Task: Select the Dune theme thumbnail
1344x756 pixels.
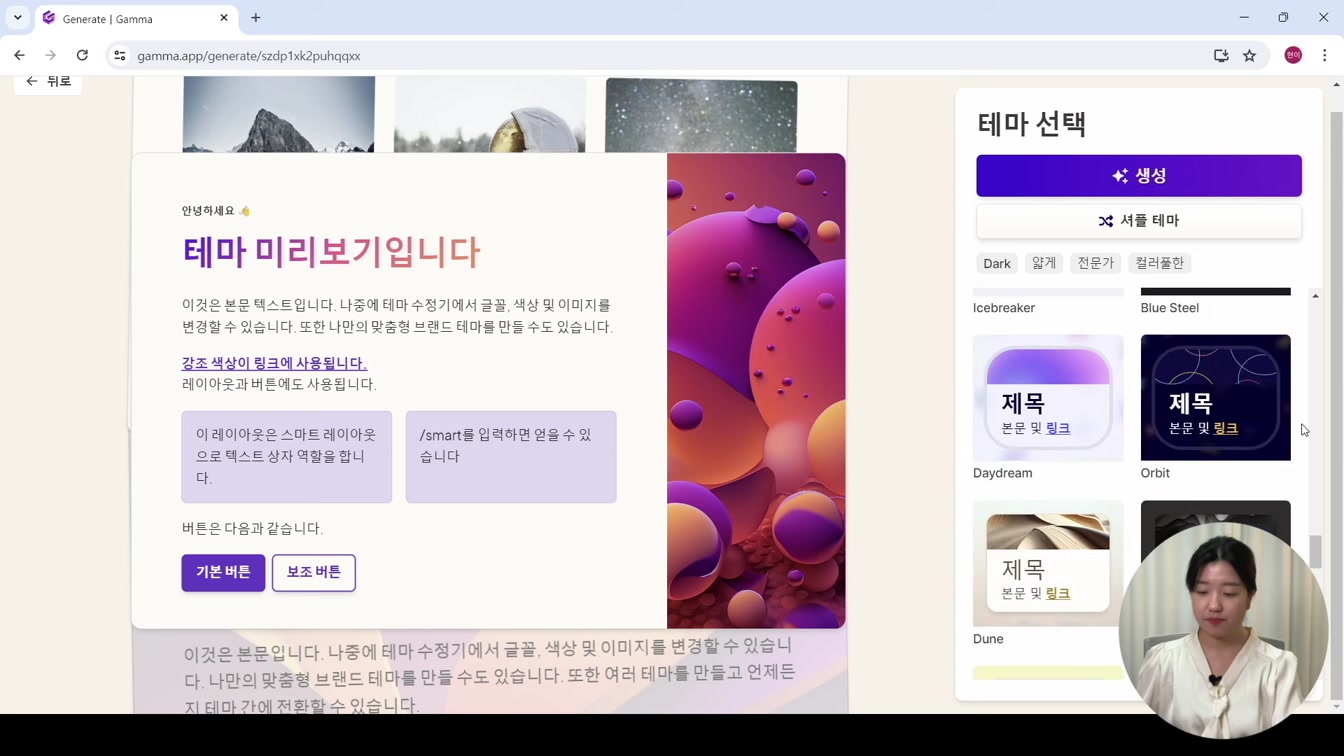Action: pyautogui.click(x=1048, y=563)
